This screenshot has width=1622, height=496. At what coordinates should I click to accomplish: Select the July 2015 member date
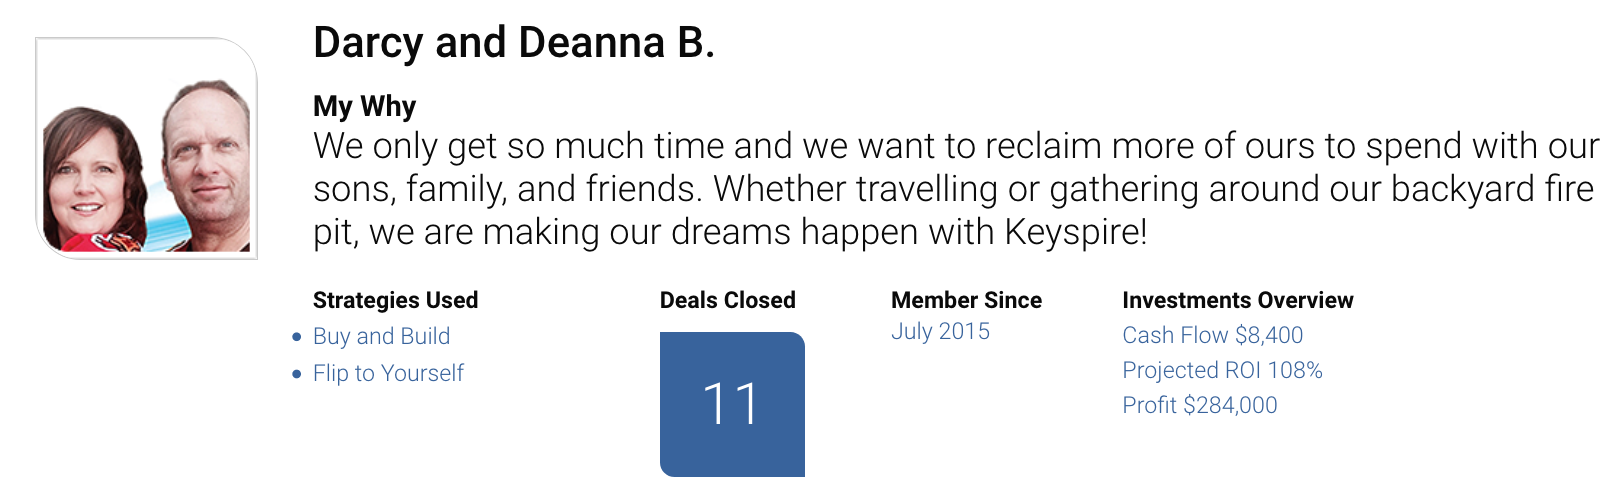(940, 331)
